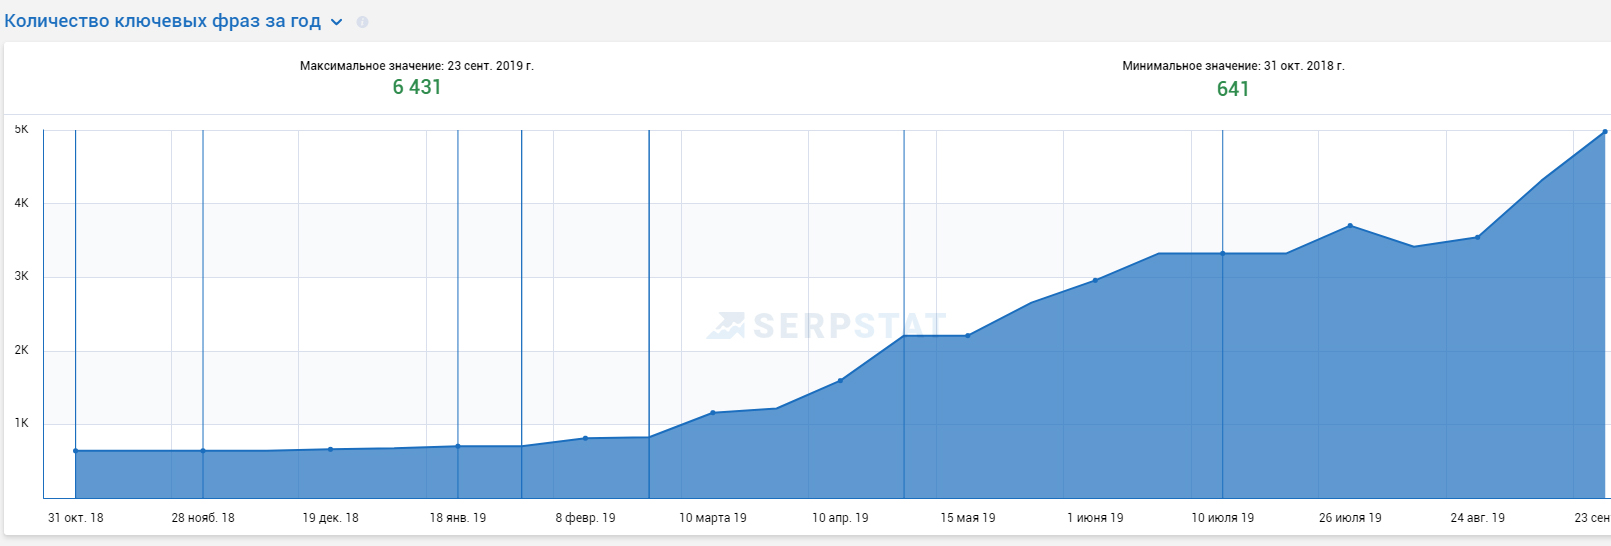This screenshot has height=546, width=1611.
Task: Select the peak data point above 26 июля 19
Action: [x=1350, y=226]
